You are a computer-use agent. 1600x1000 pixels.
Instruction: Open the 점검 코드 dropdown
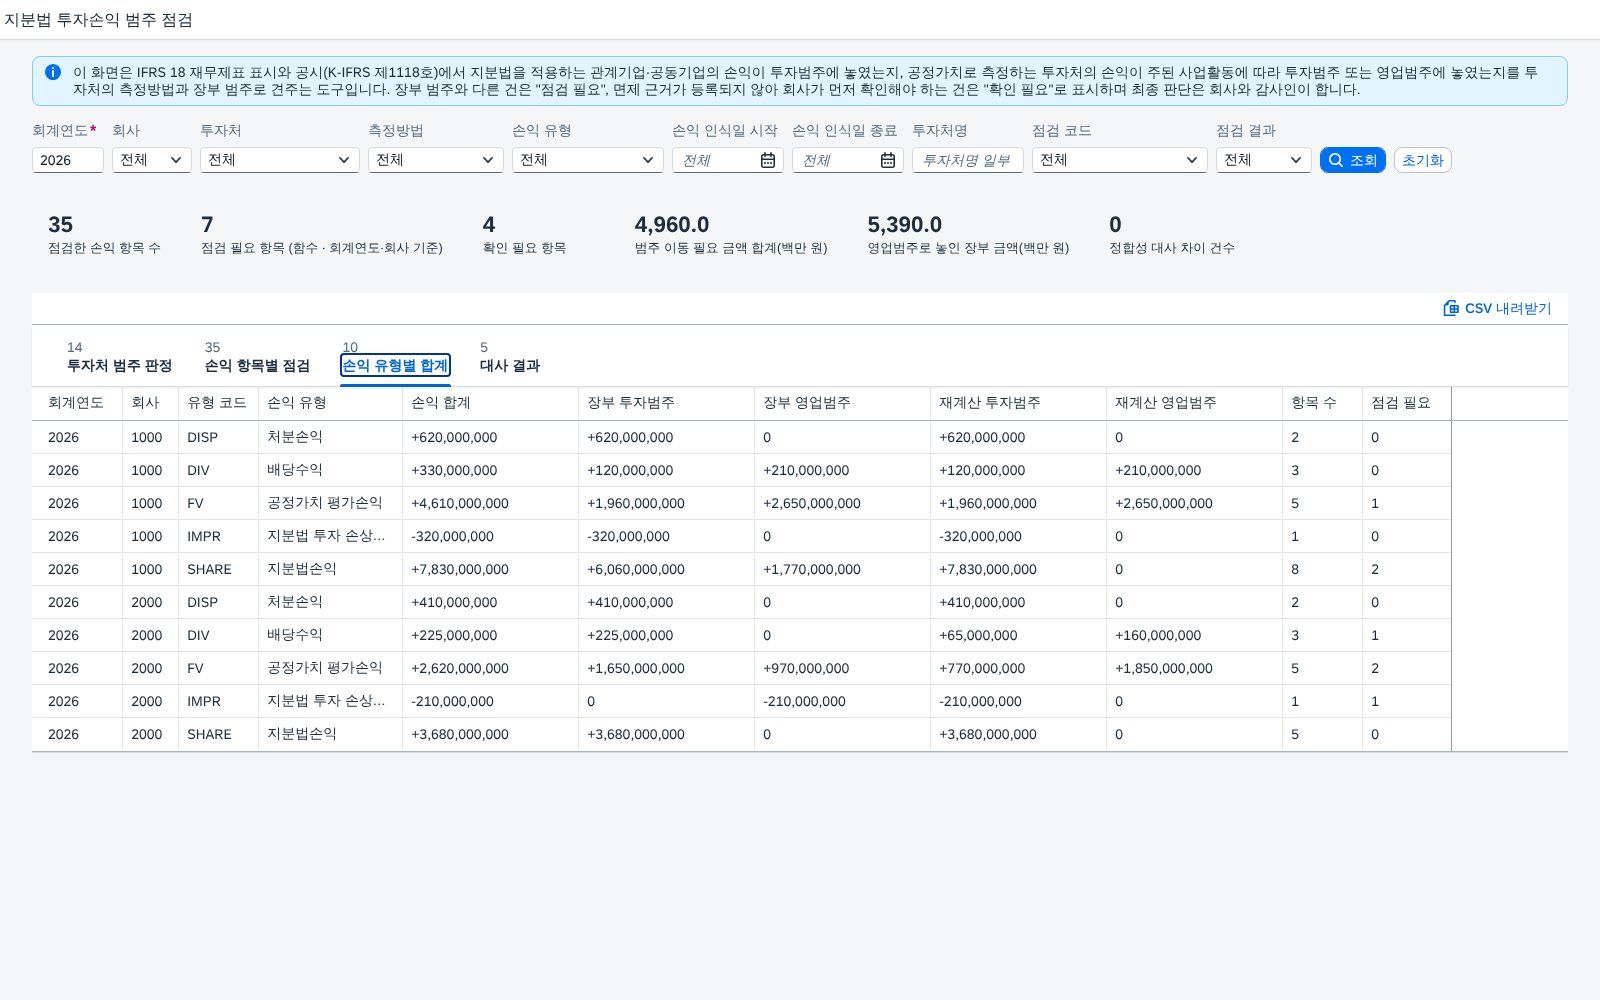[x=1120, y=160]
